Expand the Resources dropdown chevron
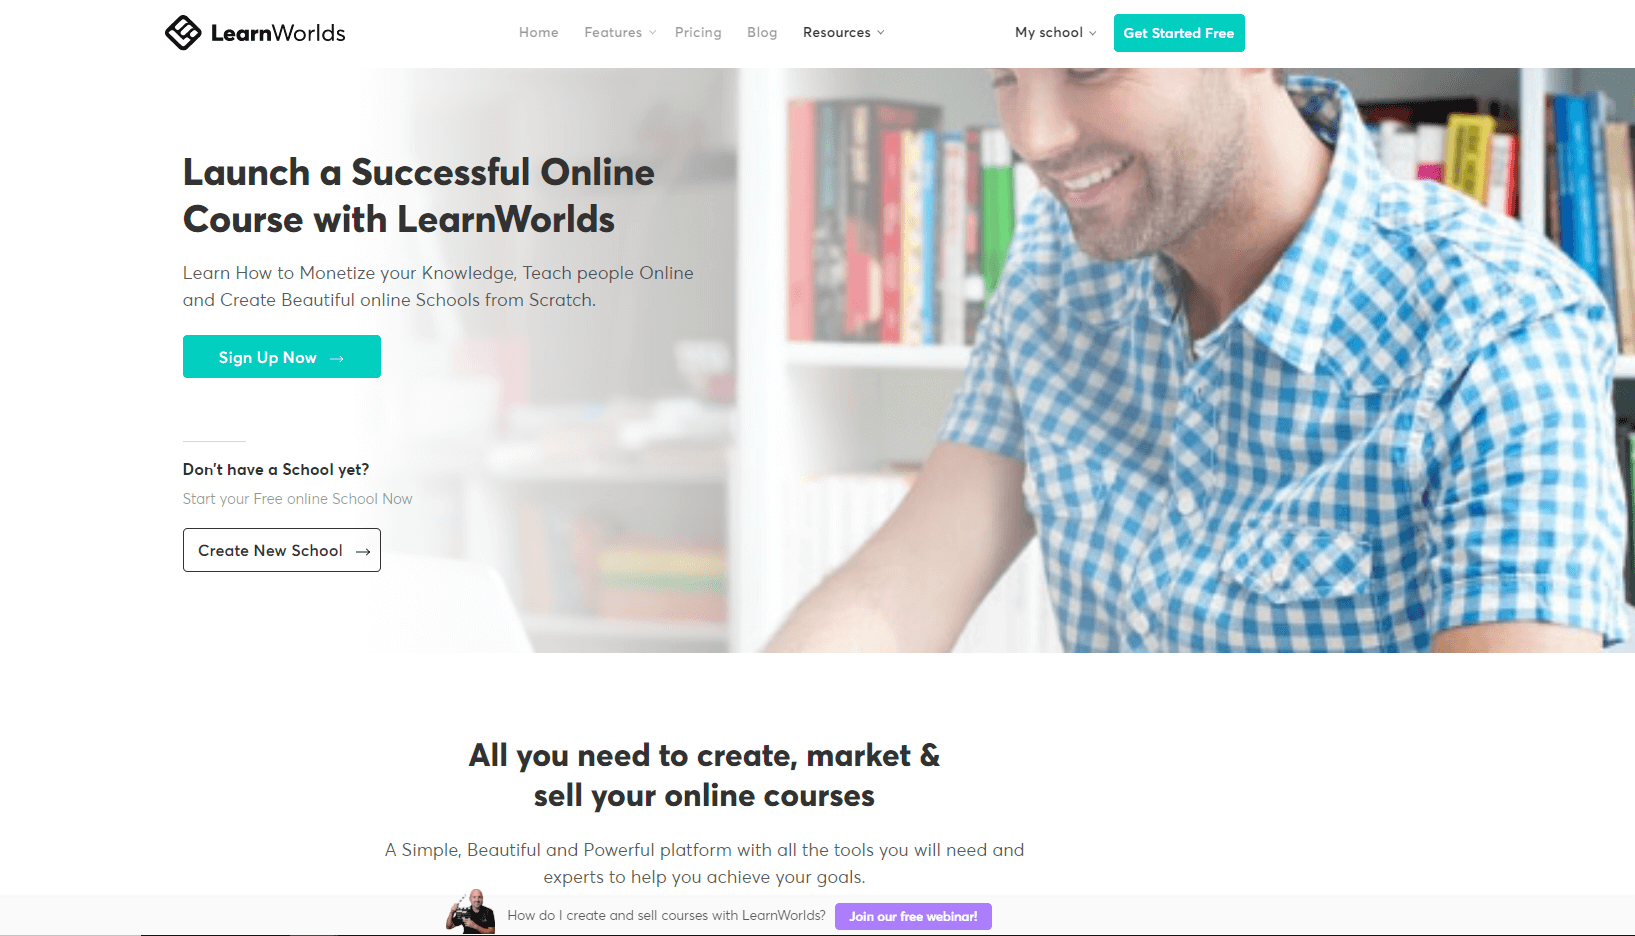The width and height of the screenshot is (1635, 936). coord(881,33)
